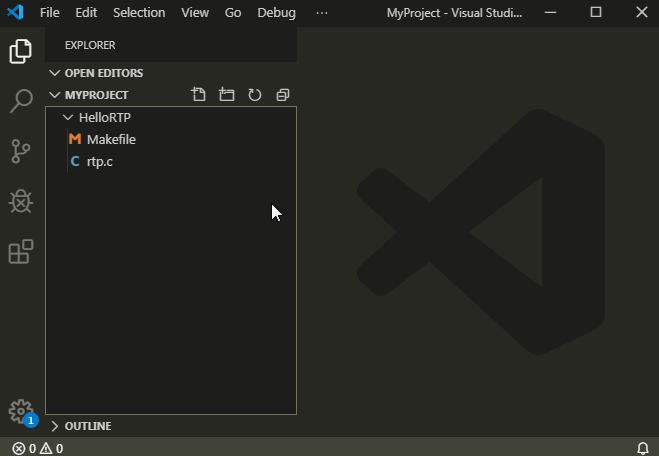The width and height of the screenshot is (659, 456).
Task: Click the New File icon
Action: coord(199,95)
